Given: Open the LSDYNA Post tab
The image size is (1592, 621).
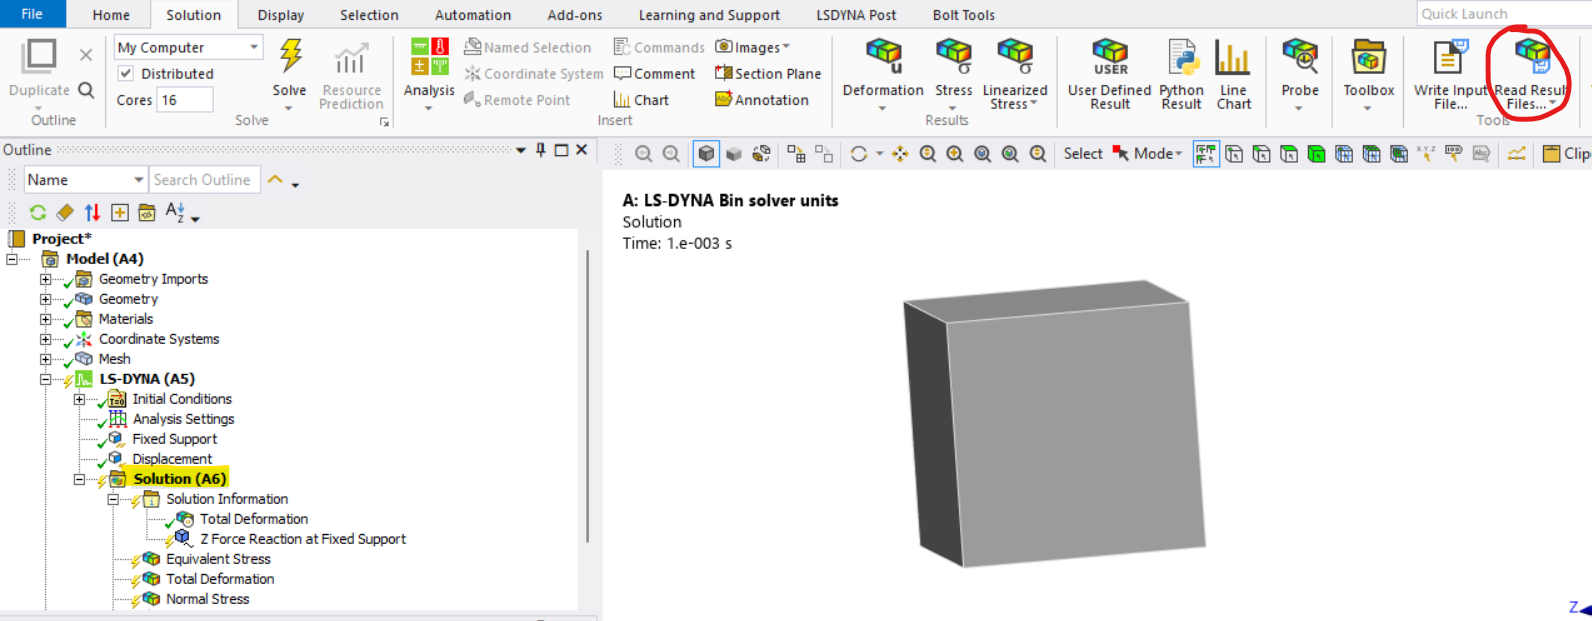Looking at the screenshot, I should 855,15.
